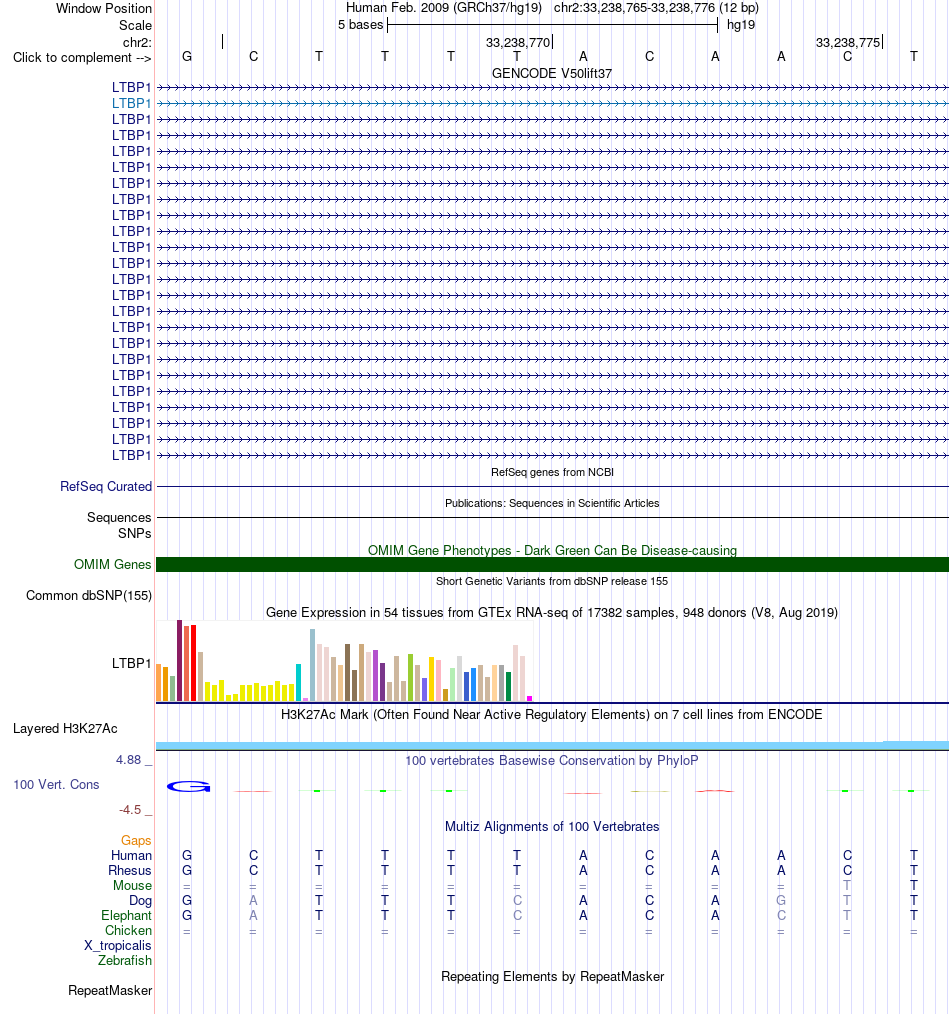Click 'Publications: Sequences in Scientific Articles' title
The image size is (950, 1014).
pos(552,503)
